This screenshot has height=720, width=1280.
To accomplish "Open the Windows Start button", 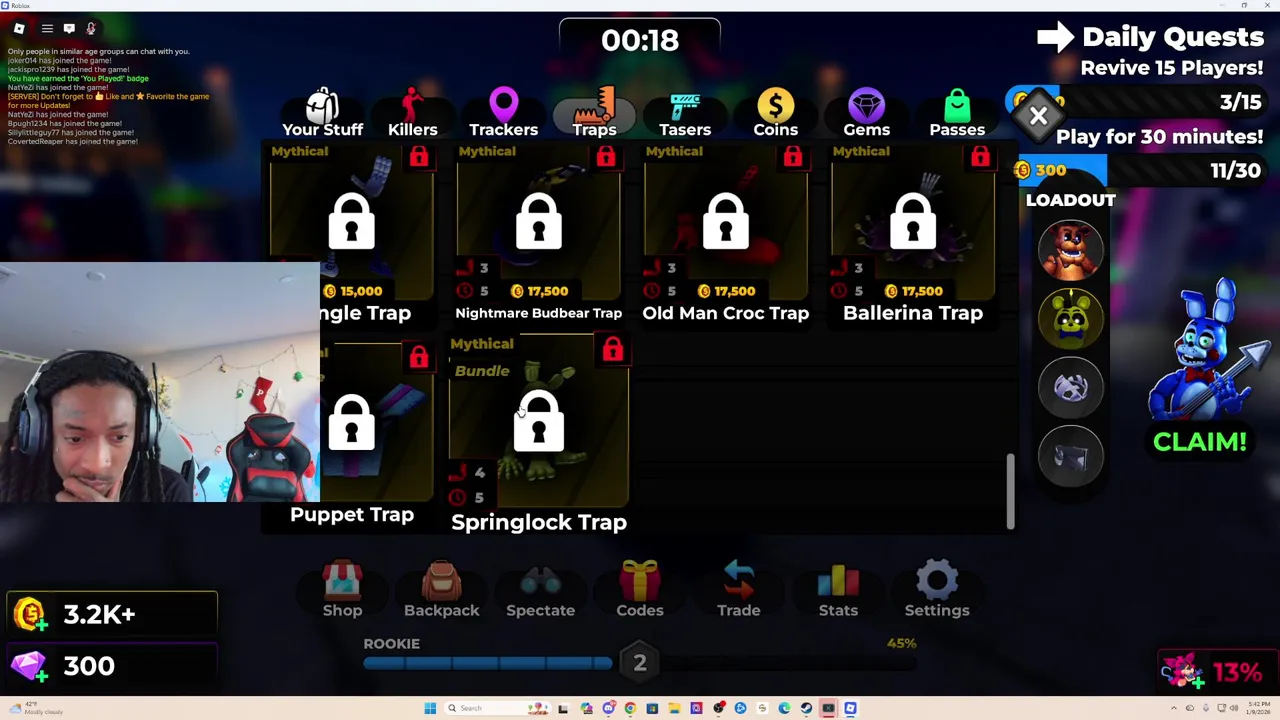I will [430, 708].
